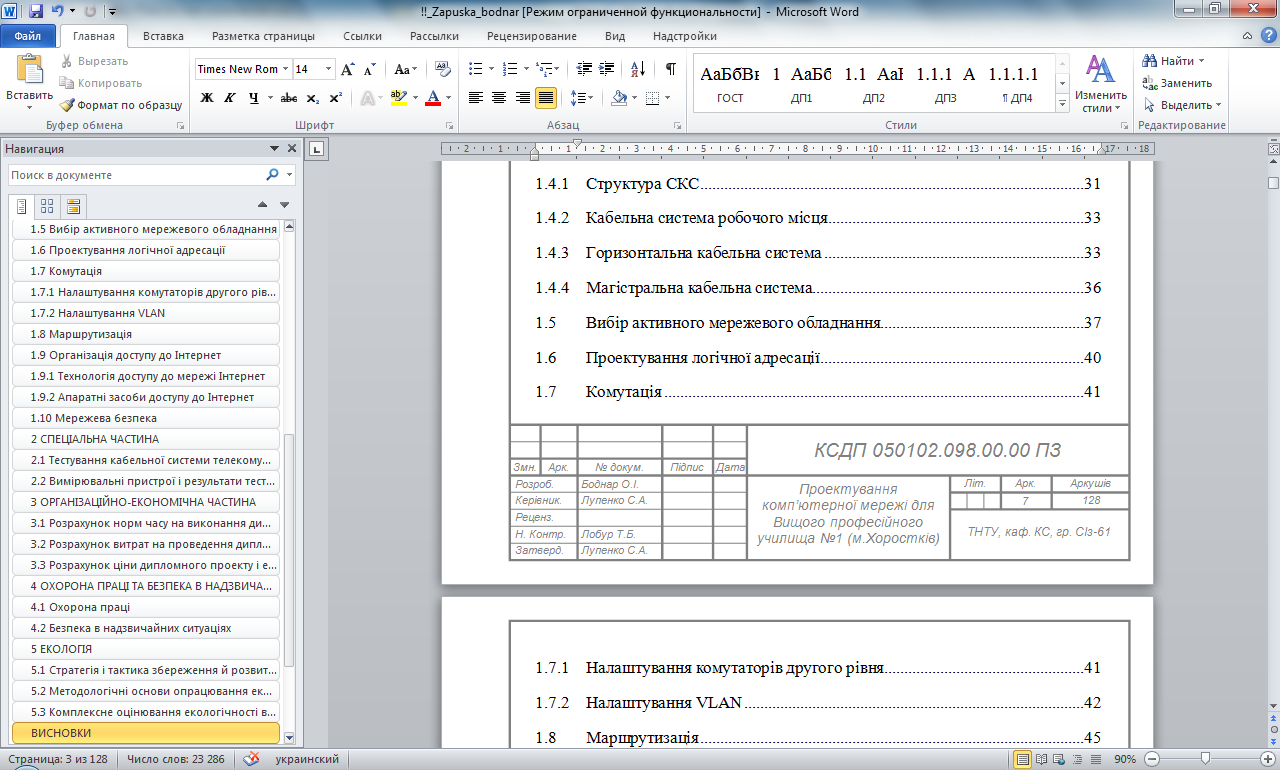Click the Underline (Ч) button
The width and height of the screenshot is (1280, 770).
tap(254, 98)
